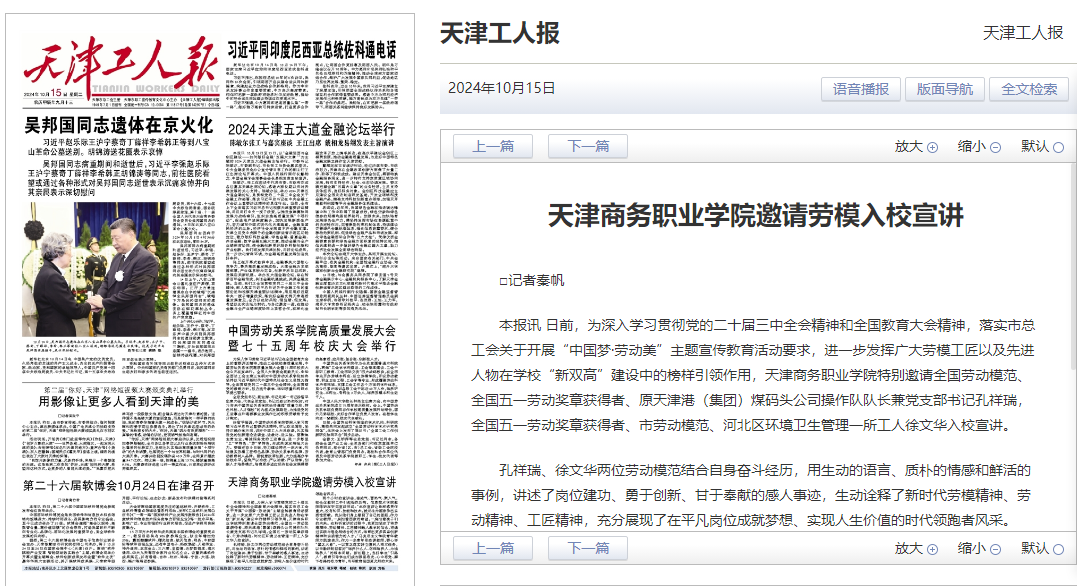
Task: Go to 下一篇 using the top button
Action: [588, 146]
